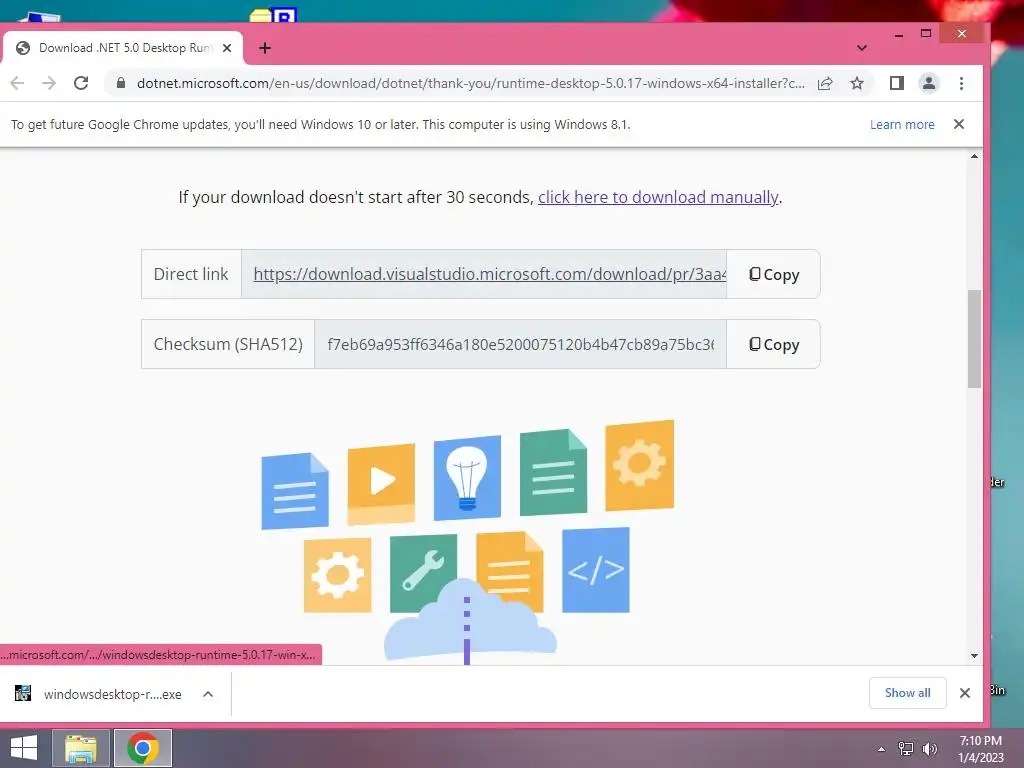Select the checksum value field
1024x768 pixels.
(x=520, y=344)
